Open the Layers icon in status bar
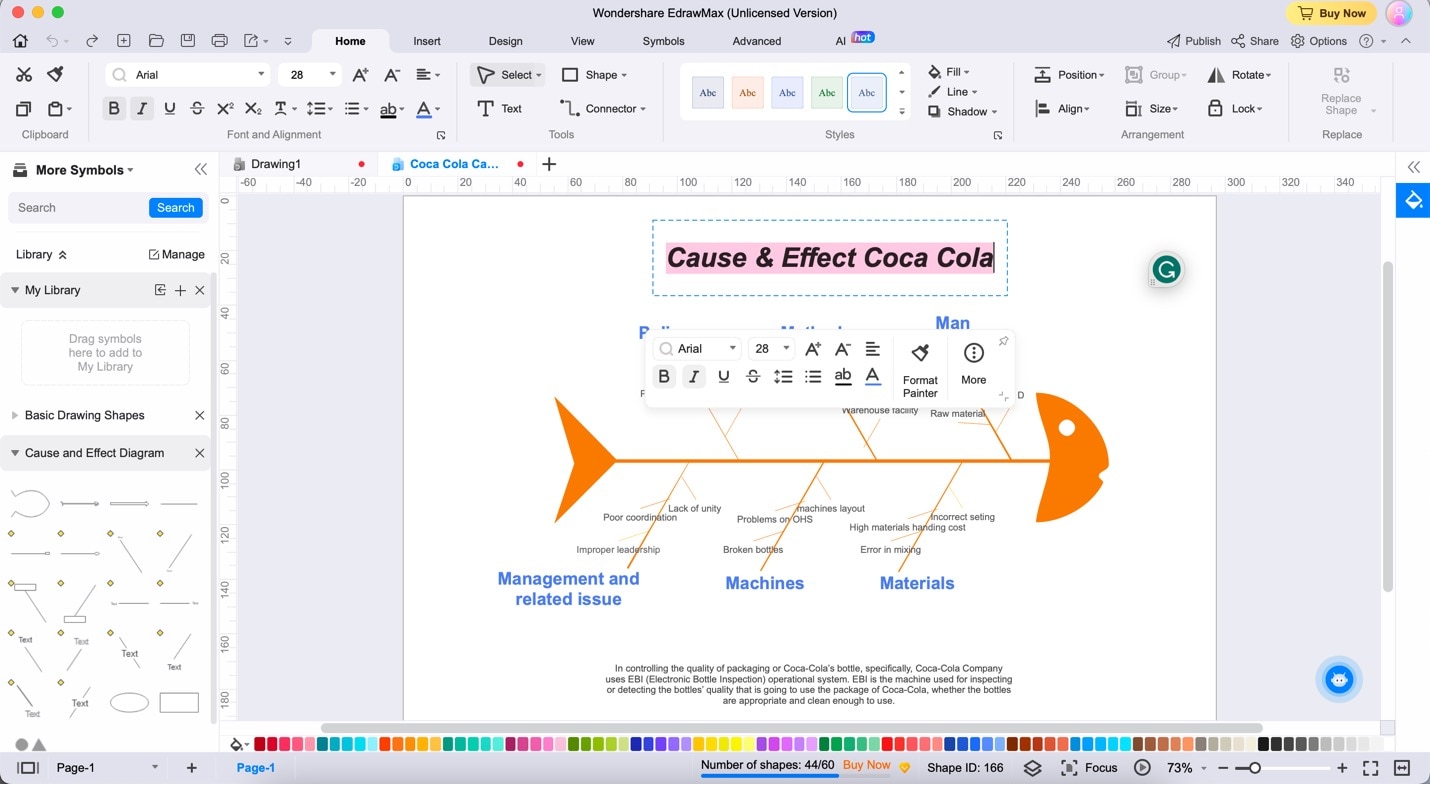 coord(1033,767)
